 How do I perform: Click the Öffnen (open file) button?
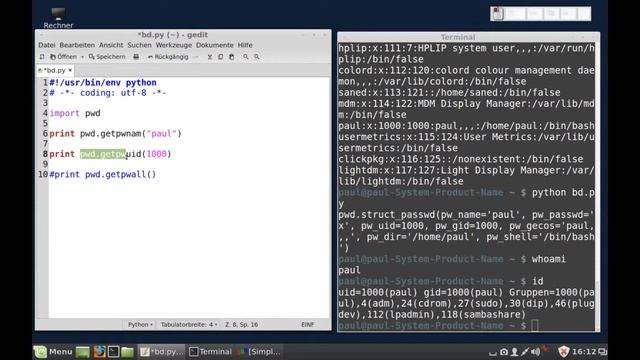point(63,57)
